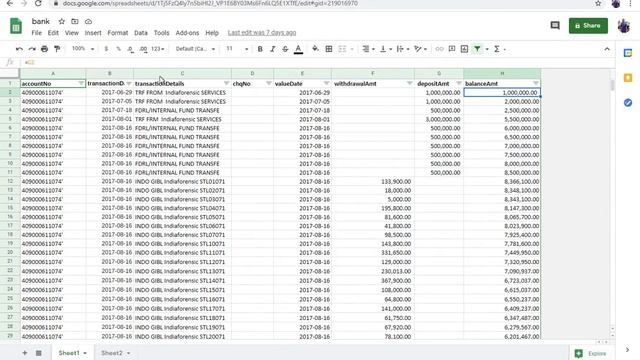
Task: Click the Insert link icon
Action: pyautogui.click(x=439, y=49)
